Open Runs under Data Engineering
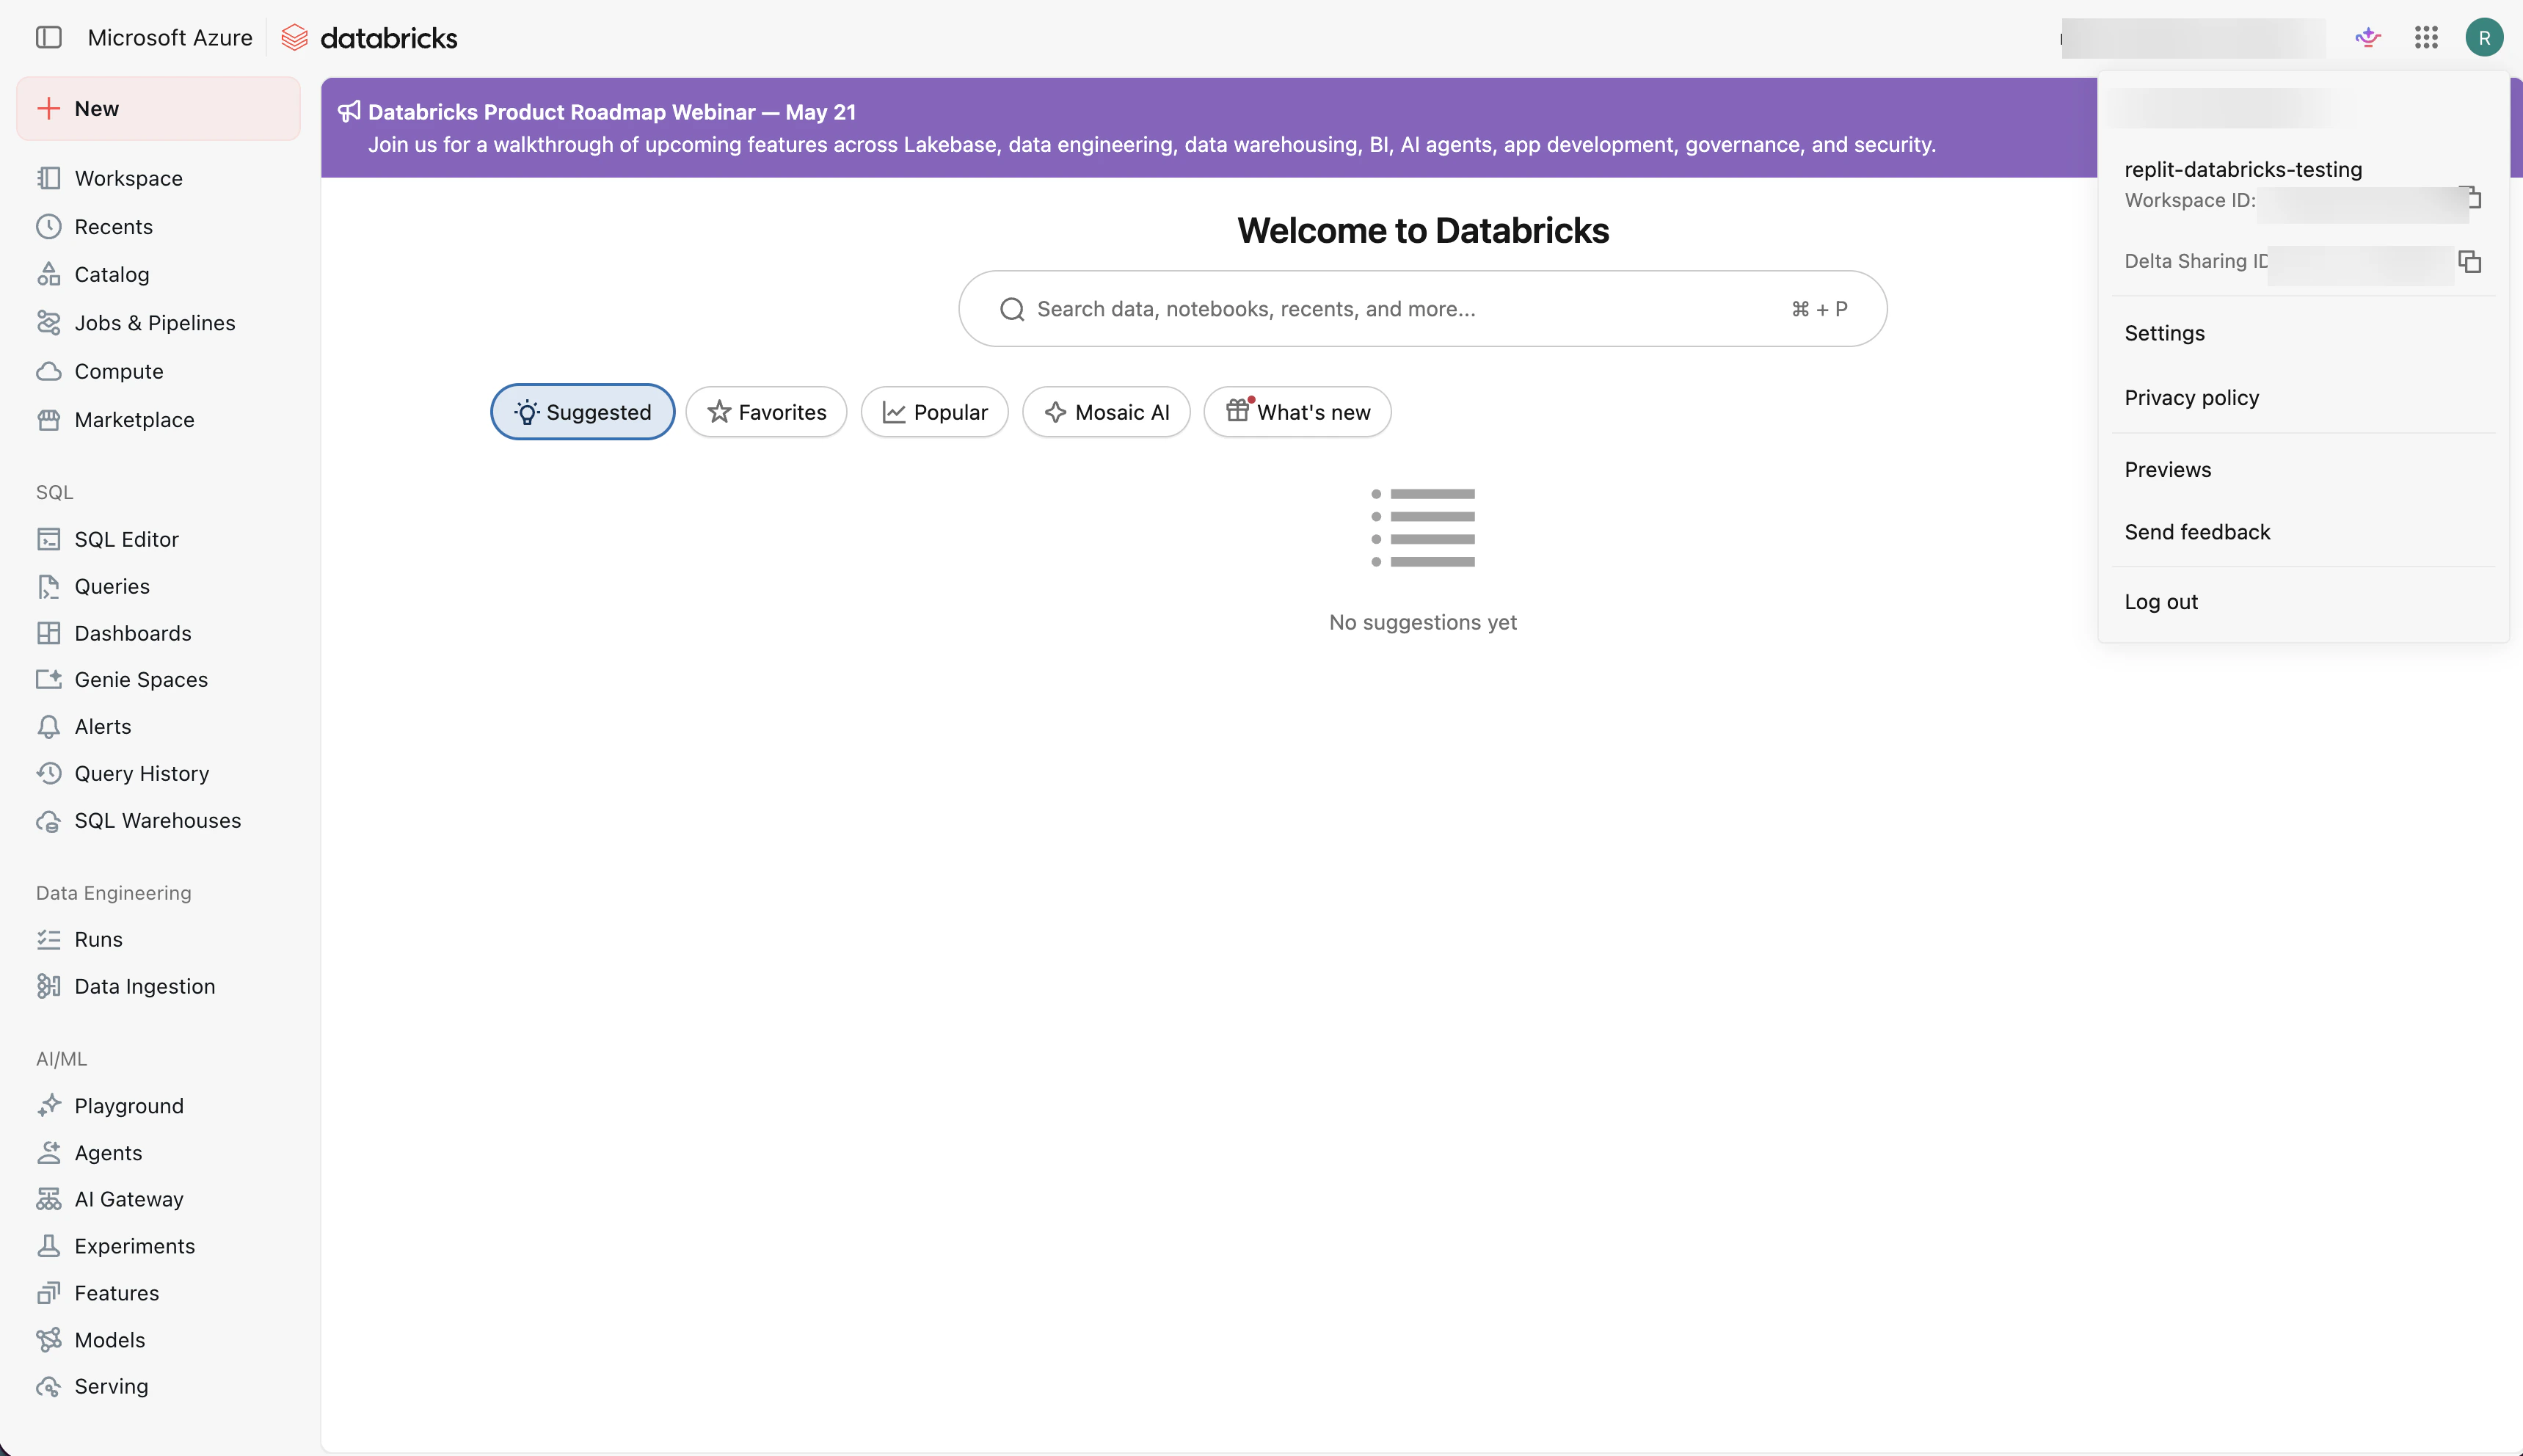 tap(158, 939)
